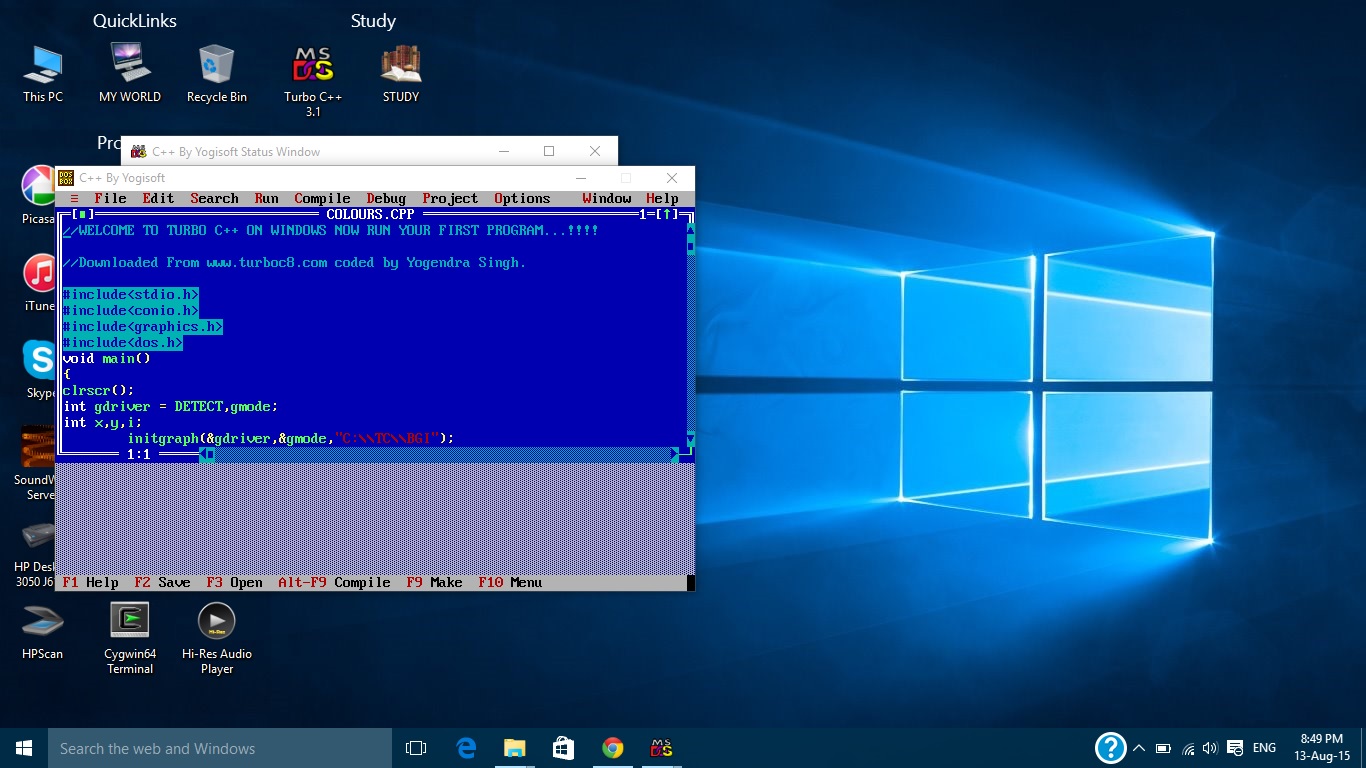The height and width of the screenshot is (768, 1366).
Task: Launch Google Chrome from taskbar
Action: (613, 748)
